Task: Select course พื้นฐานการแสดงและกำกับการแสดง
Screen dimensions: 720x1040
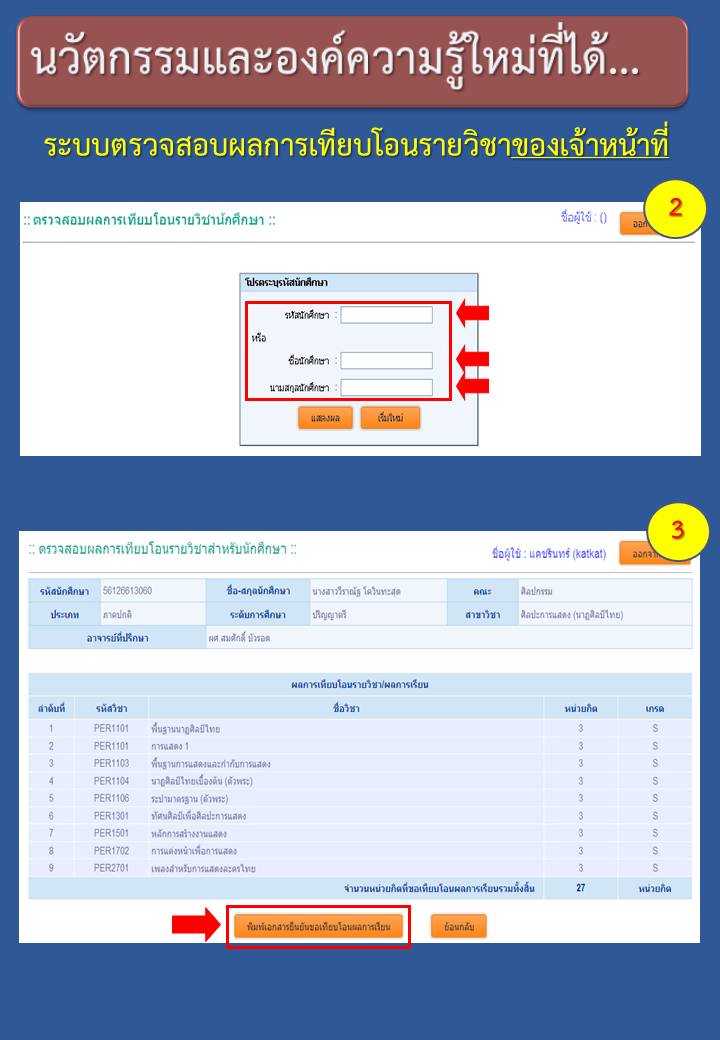Action: [211, 763]
